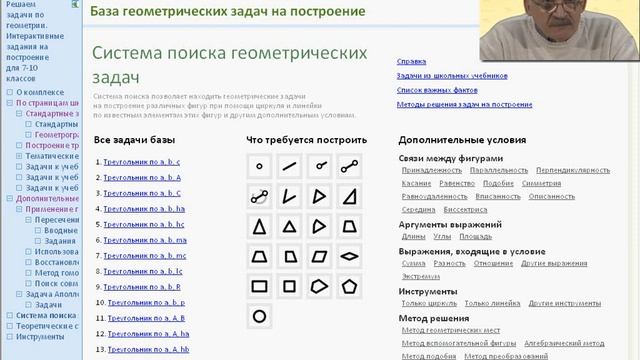The height and width of the screenshot is (360, 640).
Task: Select the wide trapezoid icon above the rectangle
Action: pos(259,256)
